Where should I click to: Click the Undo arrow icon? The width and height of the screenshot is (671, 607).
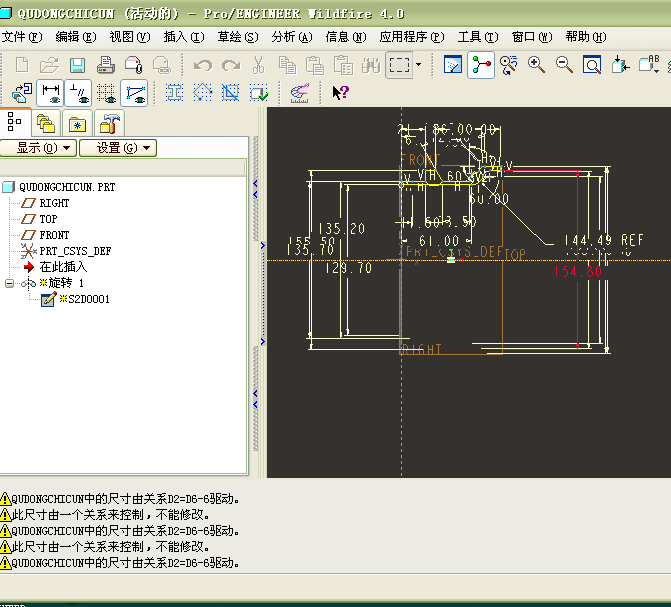[x=202, y=65]
